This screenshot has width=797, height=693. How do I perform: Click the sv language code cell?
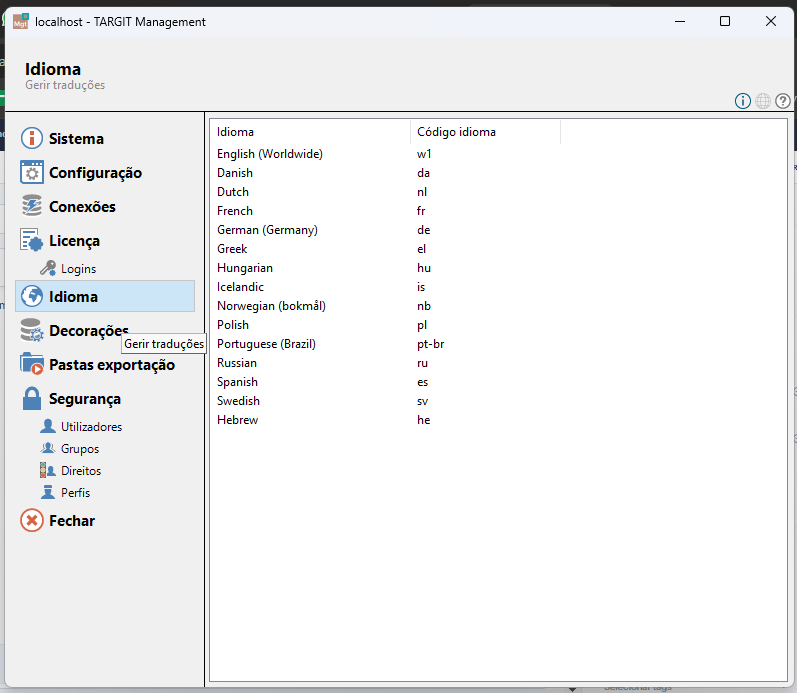pos(422,401)
